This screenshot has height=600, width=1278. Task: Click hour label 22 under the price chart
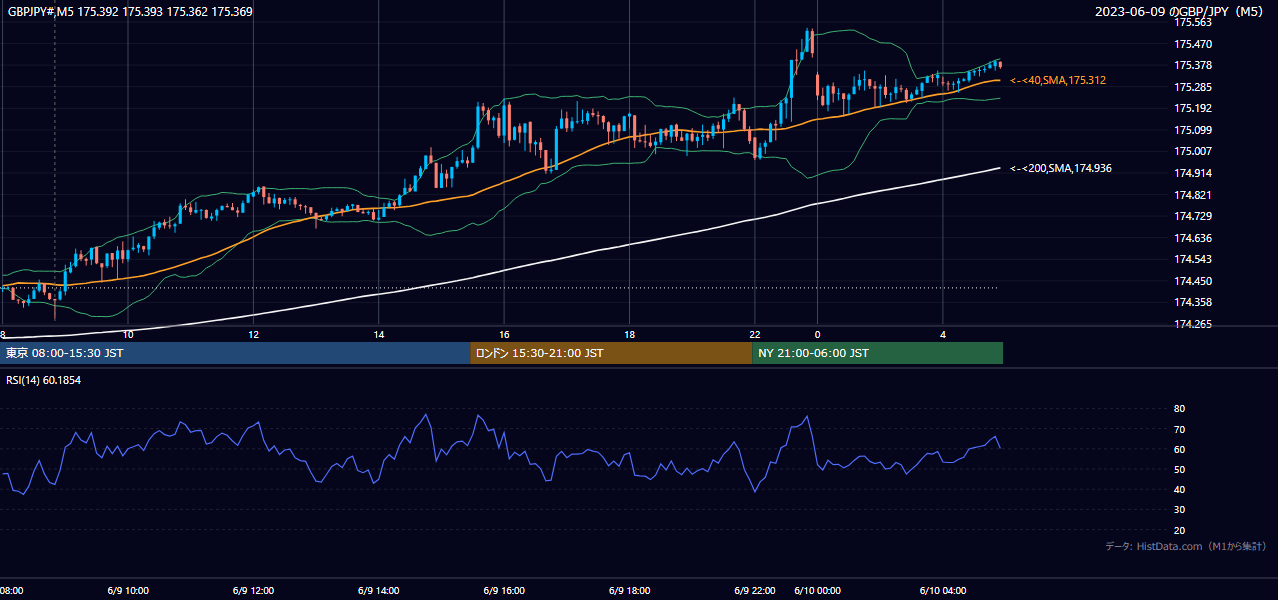pyautogui.click(x=755, y=335)
